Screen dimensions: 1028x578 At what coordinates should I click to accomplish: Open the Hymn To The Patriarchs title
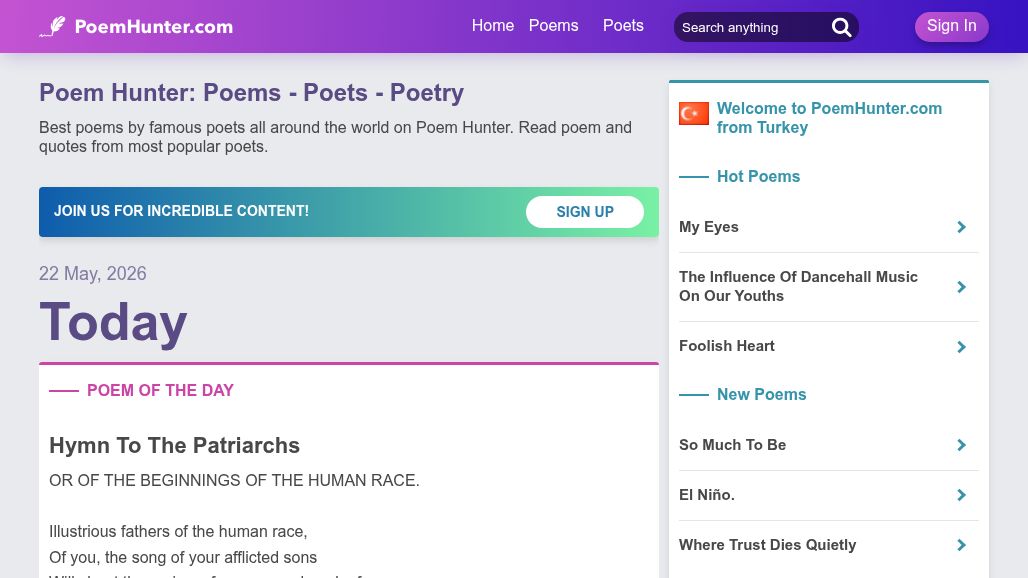(174, 446)
